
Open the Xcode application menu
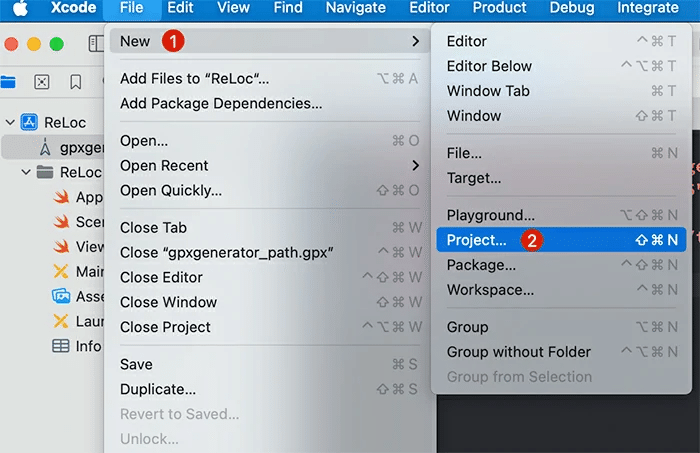tap(72, 8)
